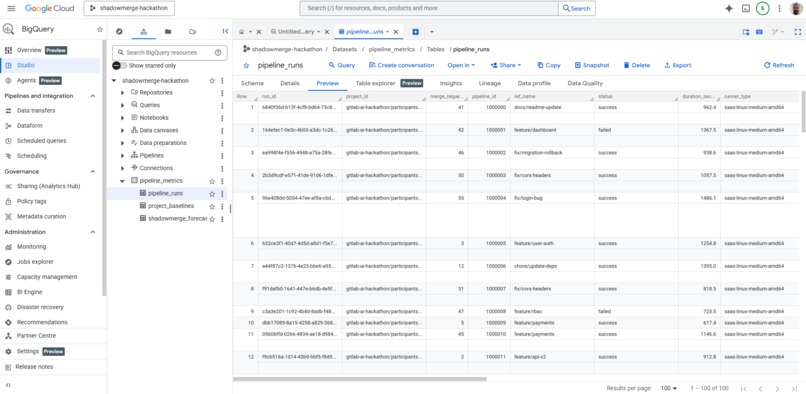The width and height of the screenshot is (806, 394).
Task: Open the folder icon tab in explorer
Action: [x=168, y=31]
